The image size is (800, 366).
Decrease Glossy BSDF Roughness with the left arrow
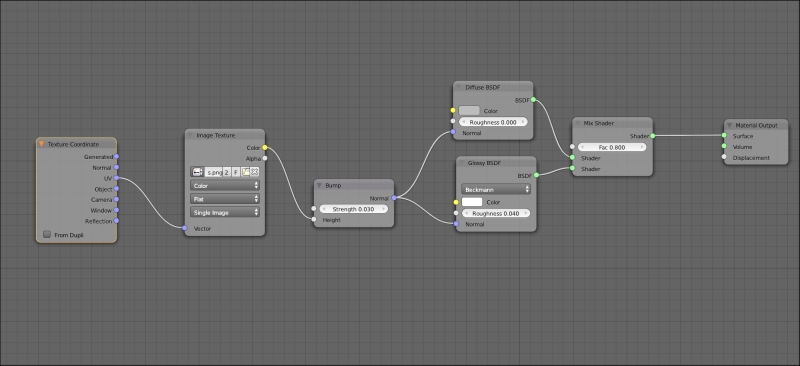coord(466,213)
